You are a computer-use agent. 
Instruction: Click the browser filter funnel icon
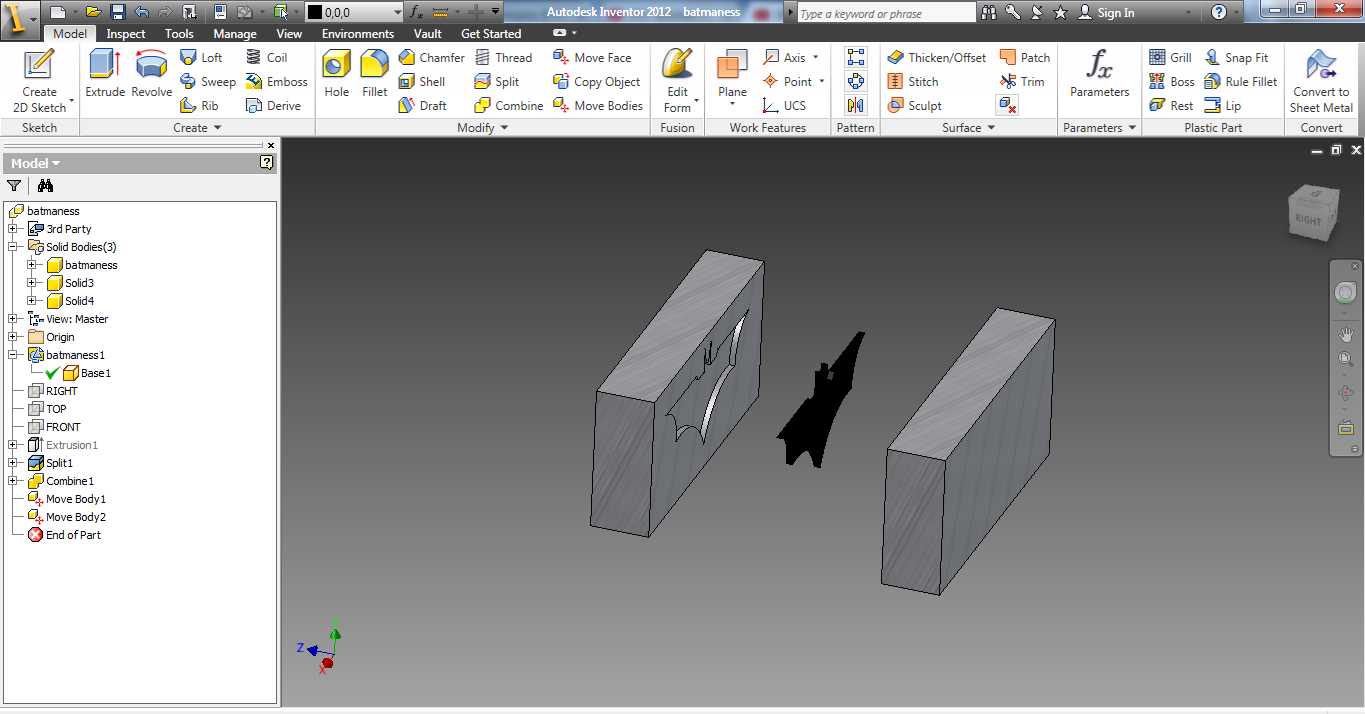tap(14, 185)
